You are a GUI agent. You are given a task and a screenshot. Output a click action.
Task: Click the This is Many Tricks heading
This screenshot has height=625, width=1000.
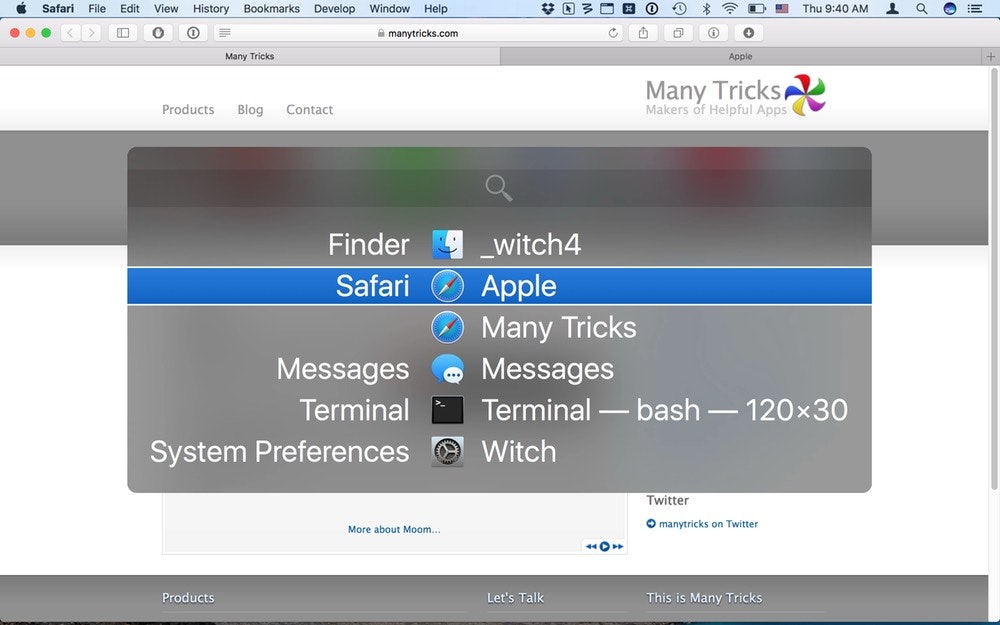[x=704, y=598]
